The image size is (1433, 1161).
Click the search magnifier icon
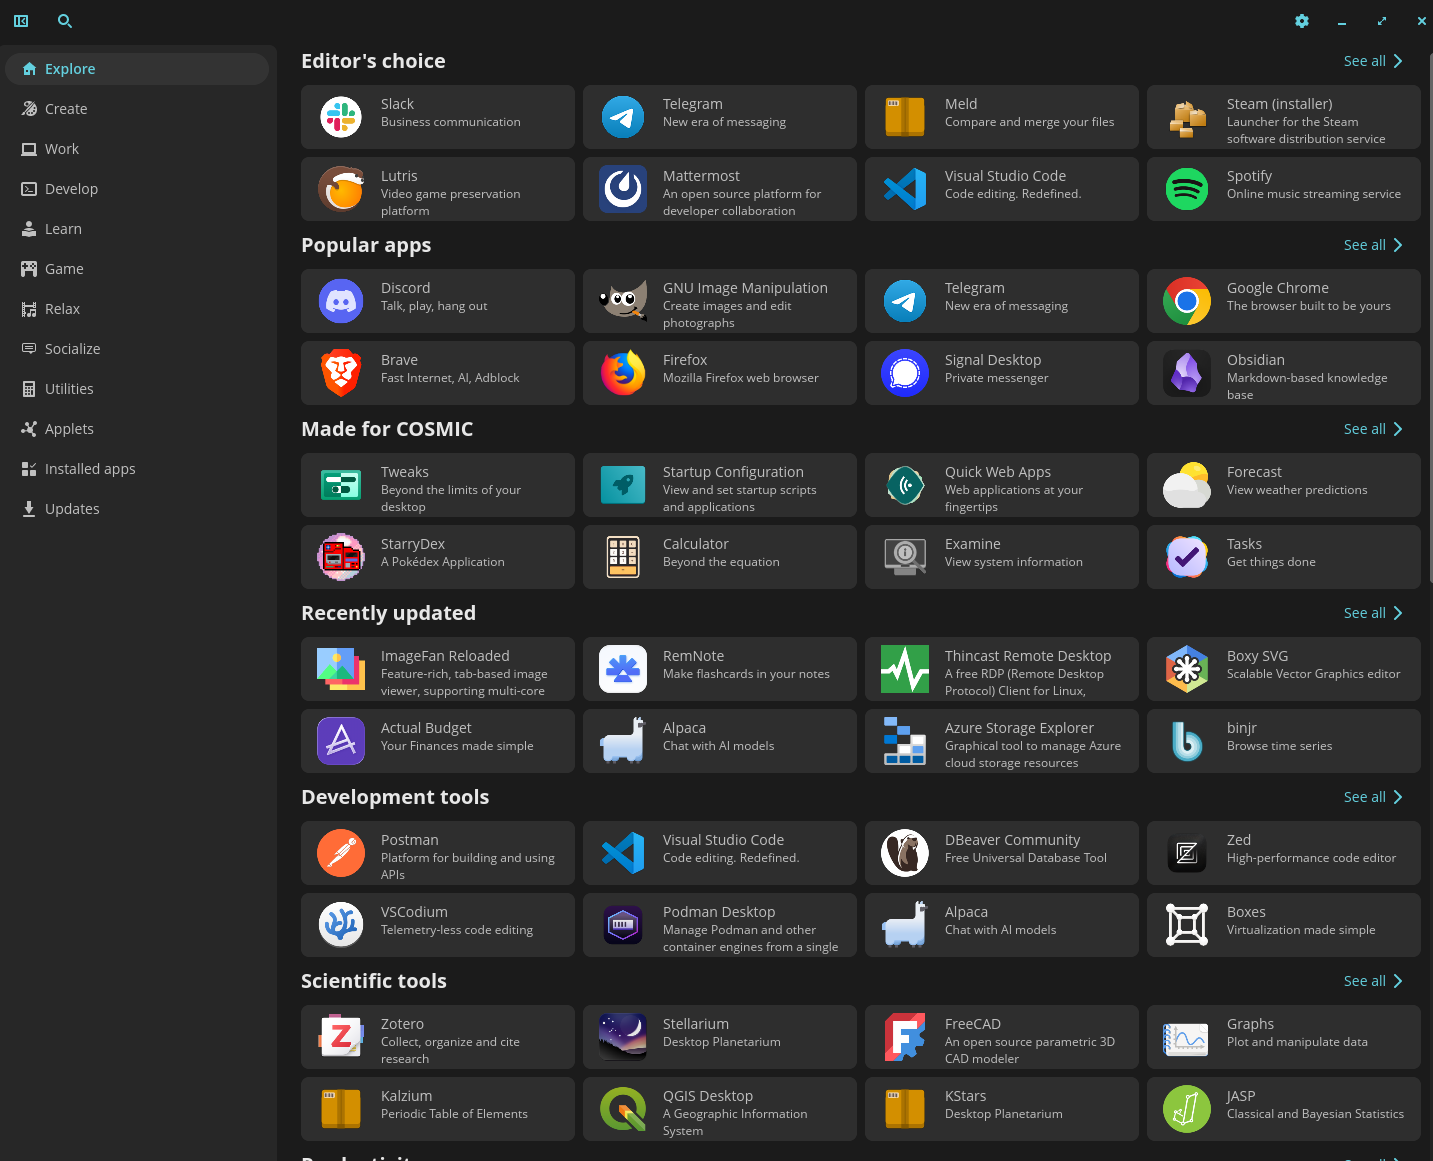point(65,21)
